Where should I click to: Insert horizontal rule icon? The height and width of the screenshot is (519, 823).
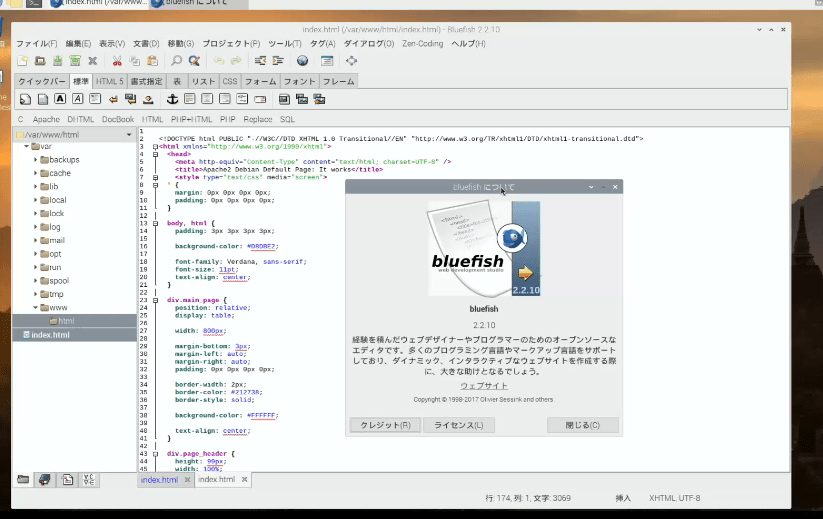coord(189,99)
